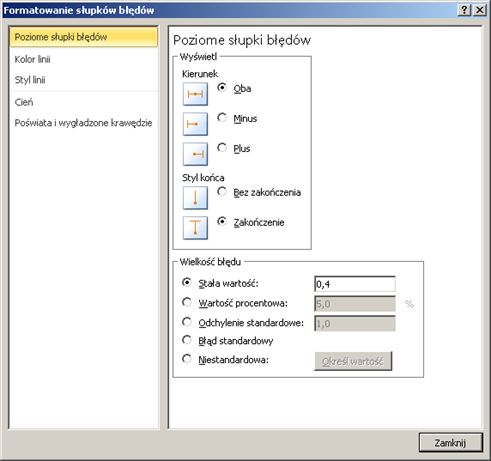The image size is (491, 461).
Task: Click the Określ wartość button
Action: [x=353, y=361]
